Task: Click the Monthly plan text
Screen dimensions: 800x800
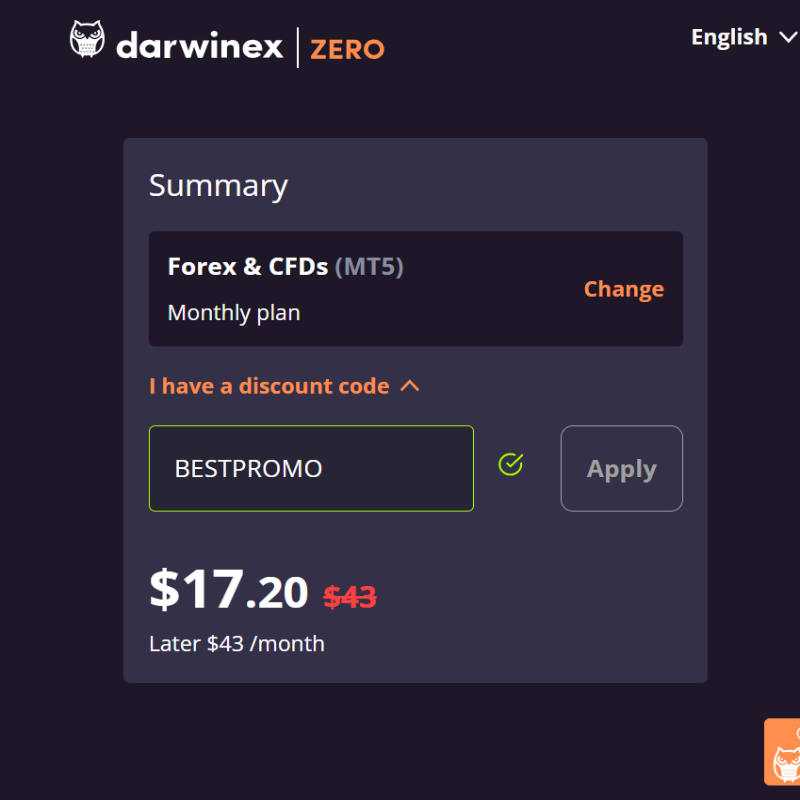Action: click(x=234, y=313)
